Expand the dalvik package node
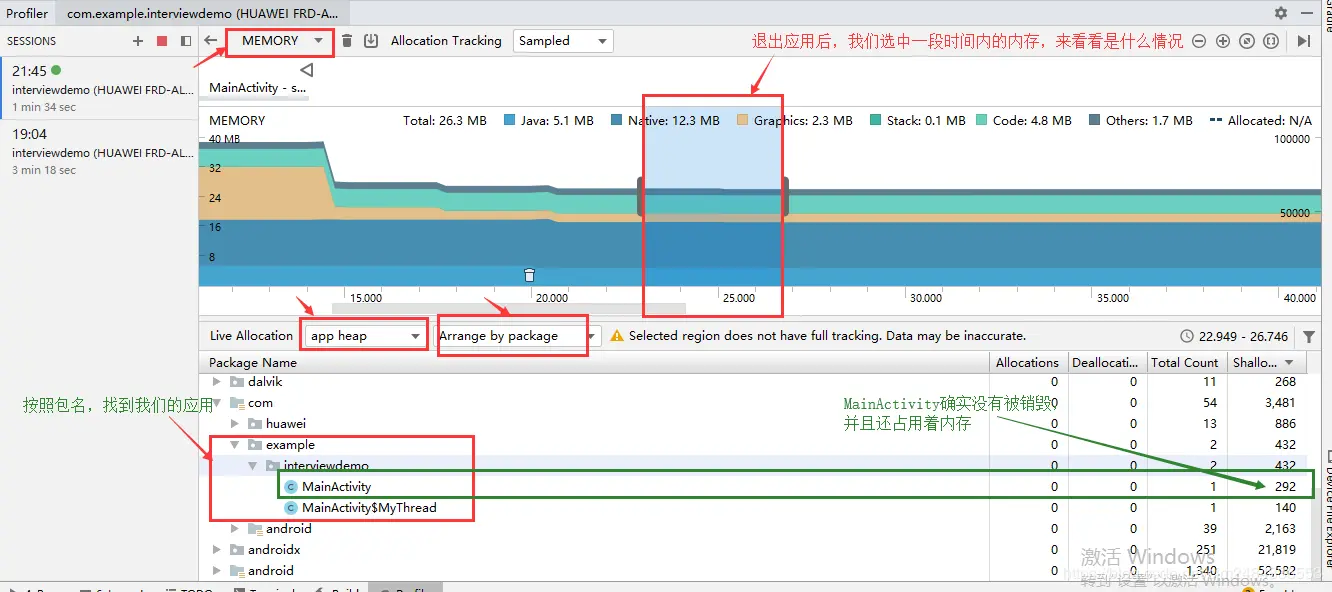This screenshot has height=592, width=1332. pyautogui.click(x=217, y=382)
